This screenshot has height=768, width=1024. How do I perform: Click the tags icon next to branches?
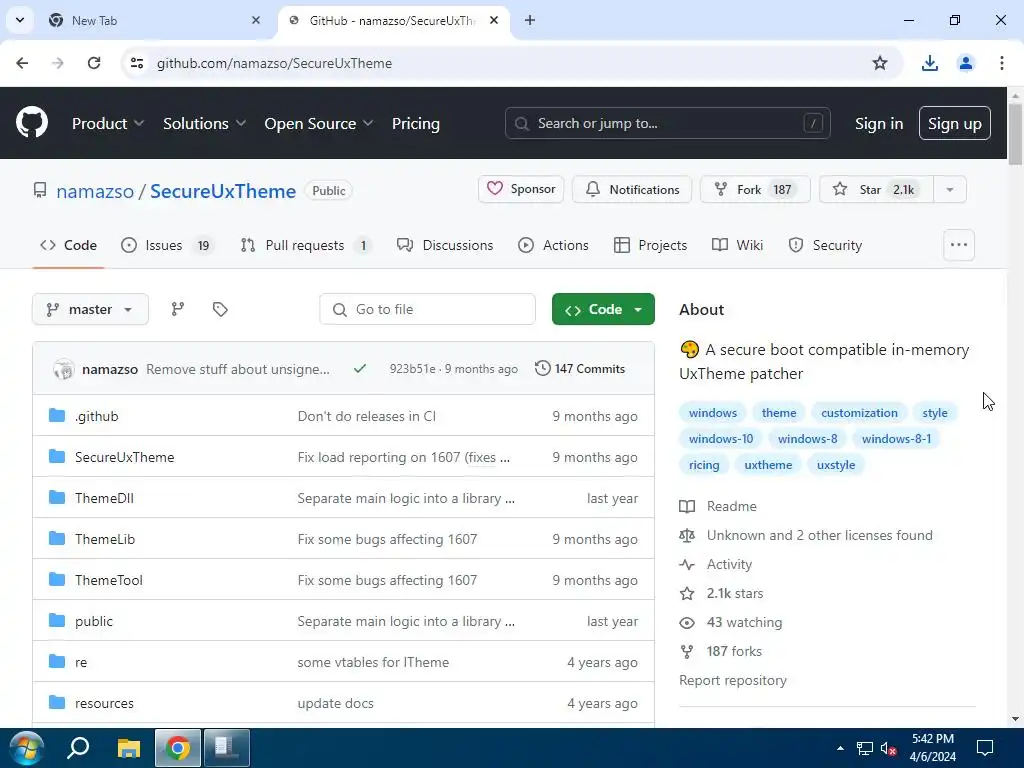point(220,309)
